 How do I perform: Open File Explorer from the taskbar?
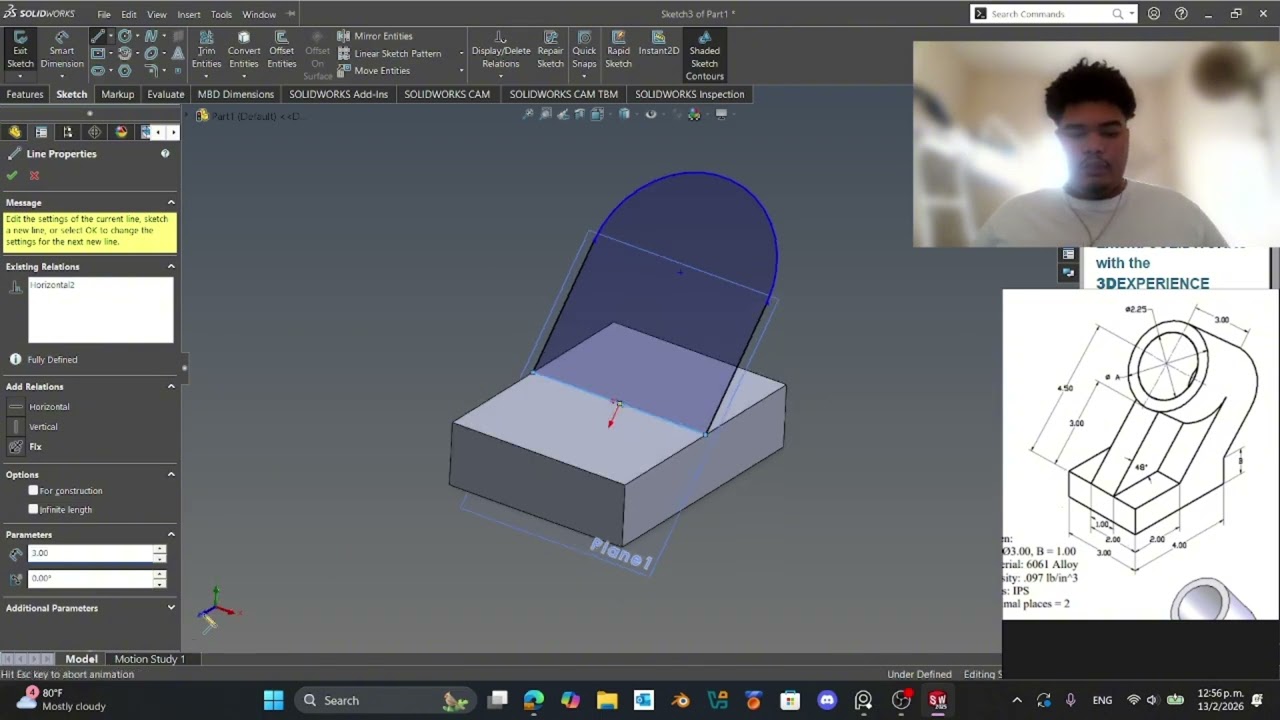pyautogui.click(x=607, y=700)
